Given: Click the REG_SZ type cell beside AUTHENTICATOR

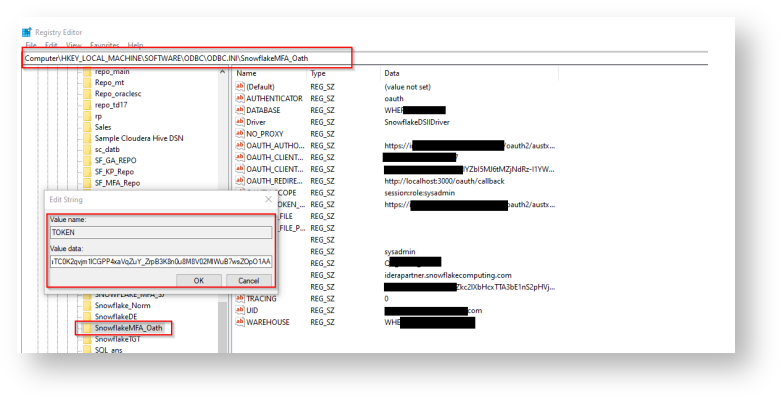Looking at the screenshot, I should 322,98.
